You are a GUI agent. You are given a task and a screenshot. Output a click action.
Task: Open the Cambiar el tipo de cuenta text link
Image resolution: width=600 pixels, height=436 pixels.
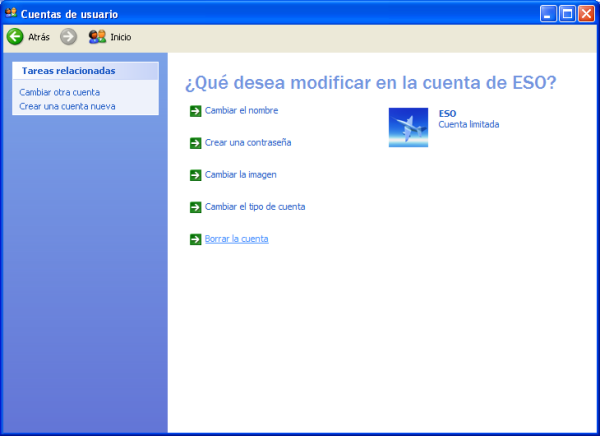click(x=255, y=206)
